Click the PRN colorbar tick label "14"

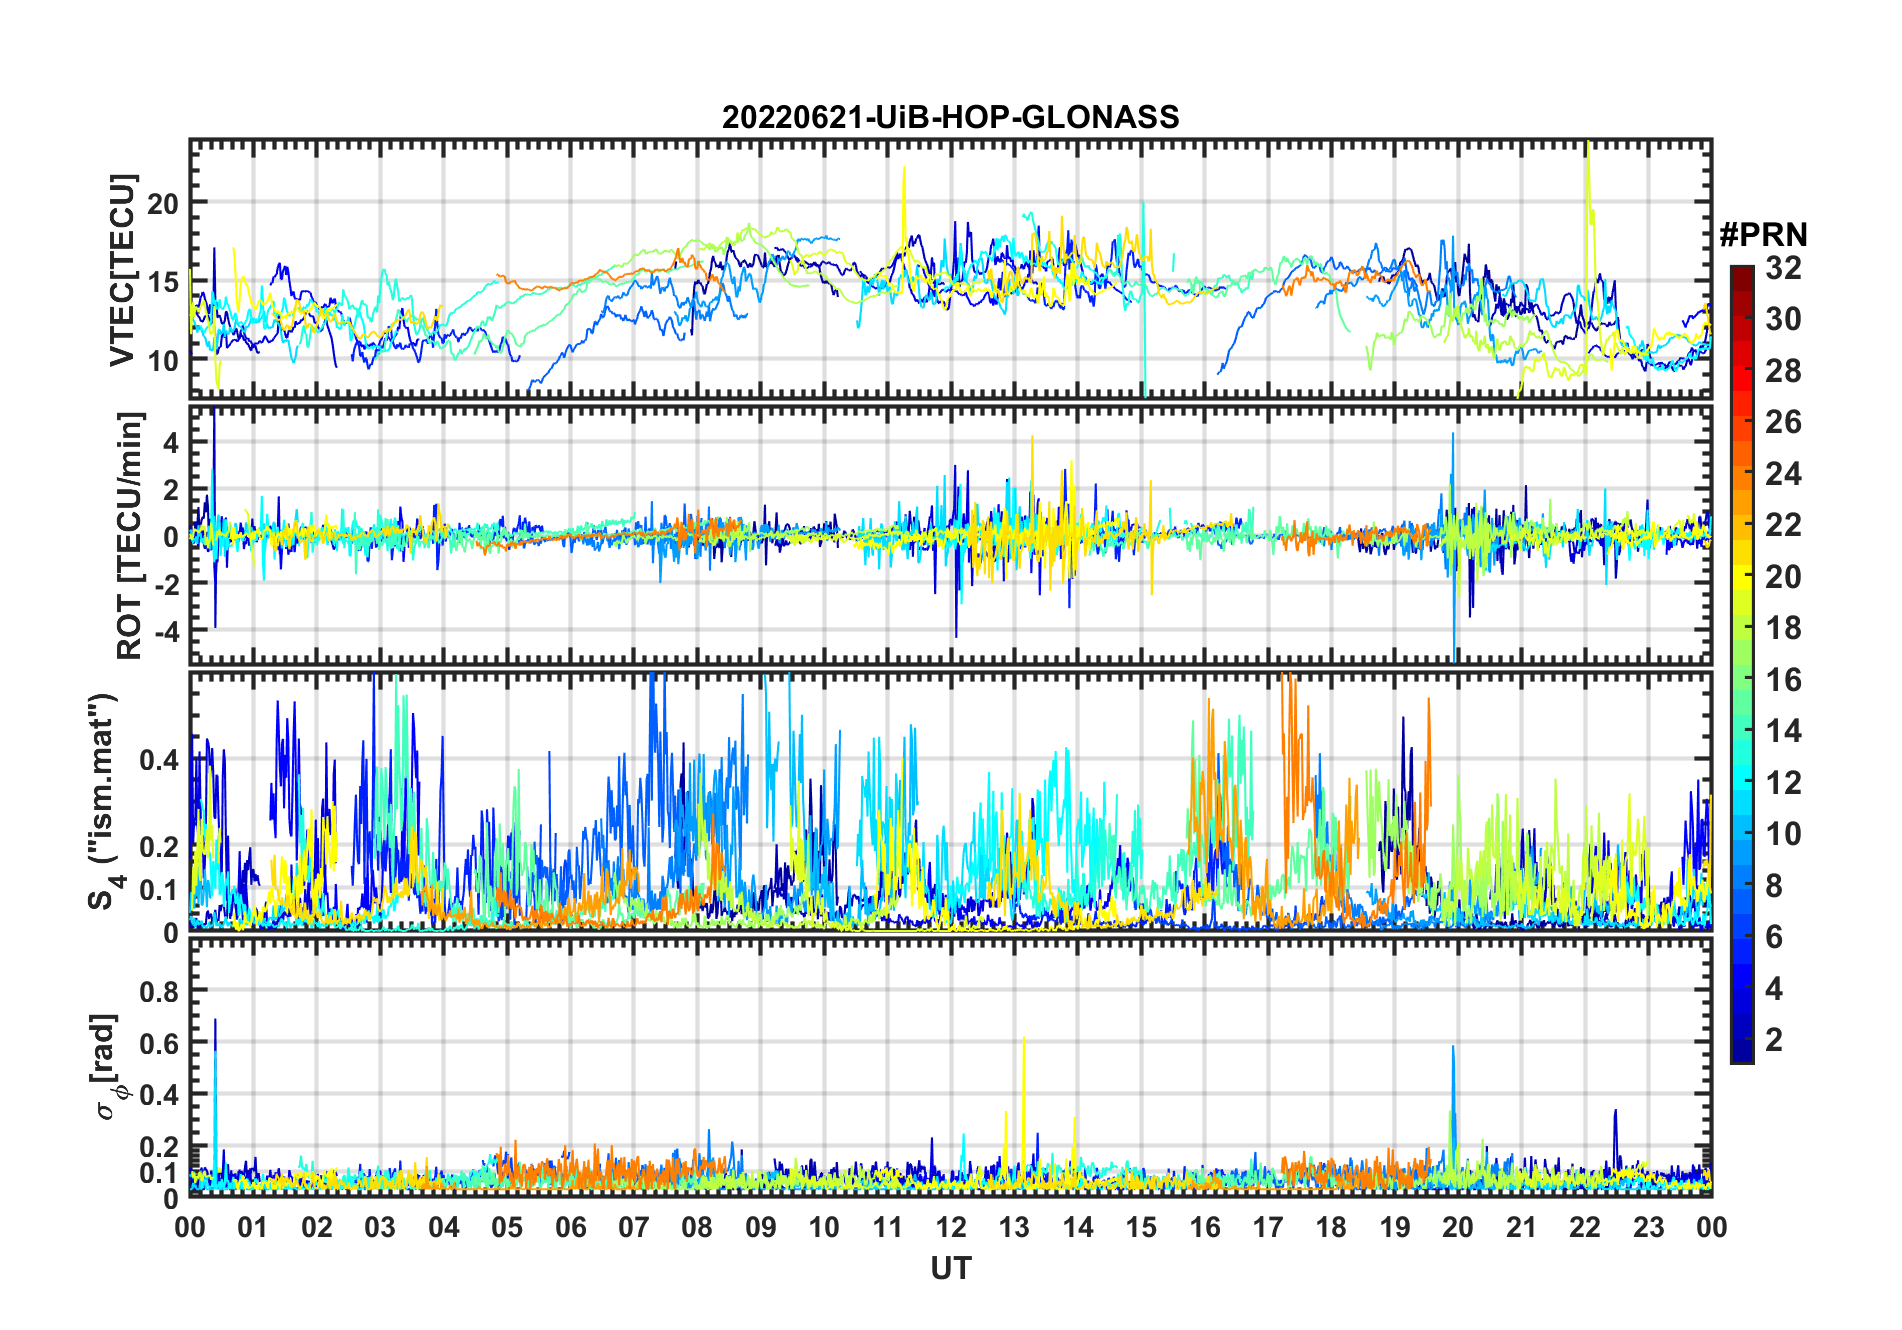1784,731
